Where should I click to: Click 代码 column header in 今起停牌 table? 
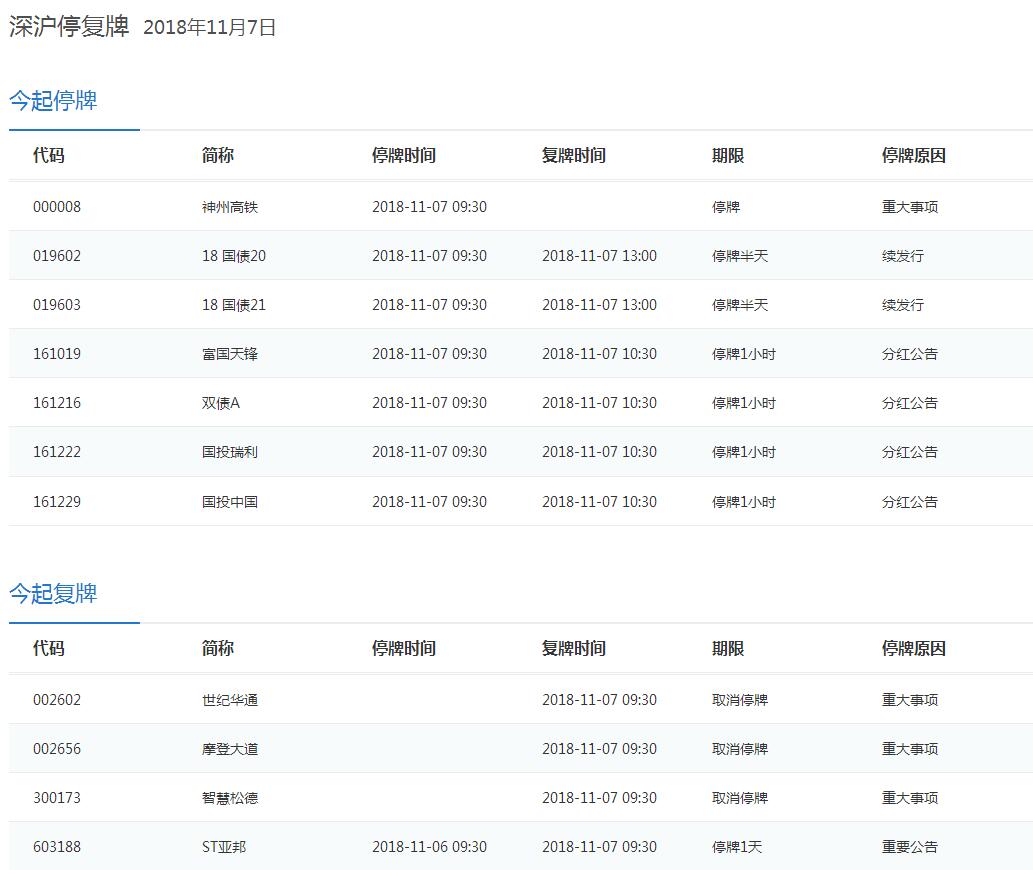point(48,156)
